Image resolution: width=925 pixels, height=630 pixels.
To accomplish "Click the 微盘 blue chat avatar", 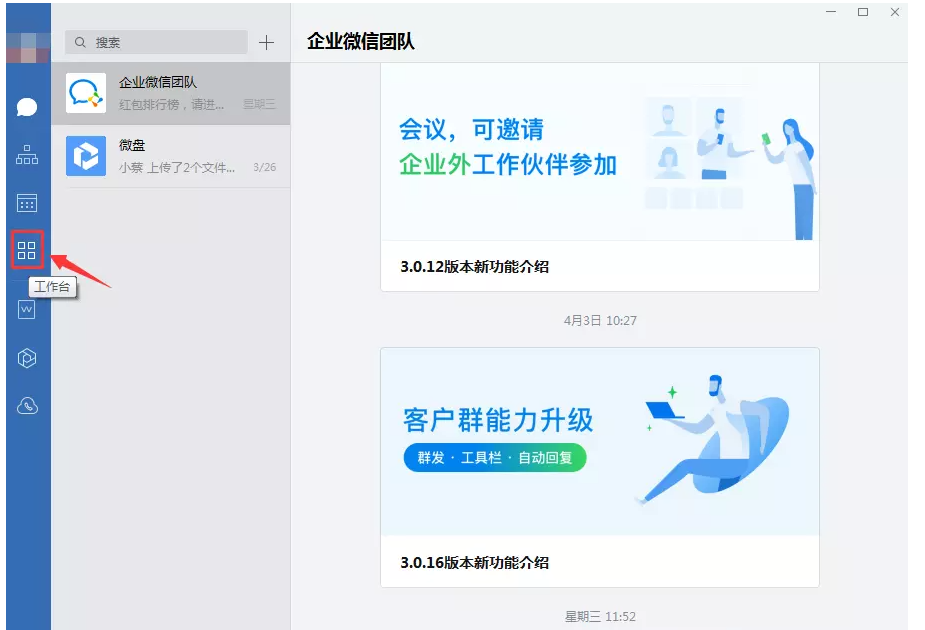I will coord(86,156).
